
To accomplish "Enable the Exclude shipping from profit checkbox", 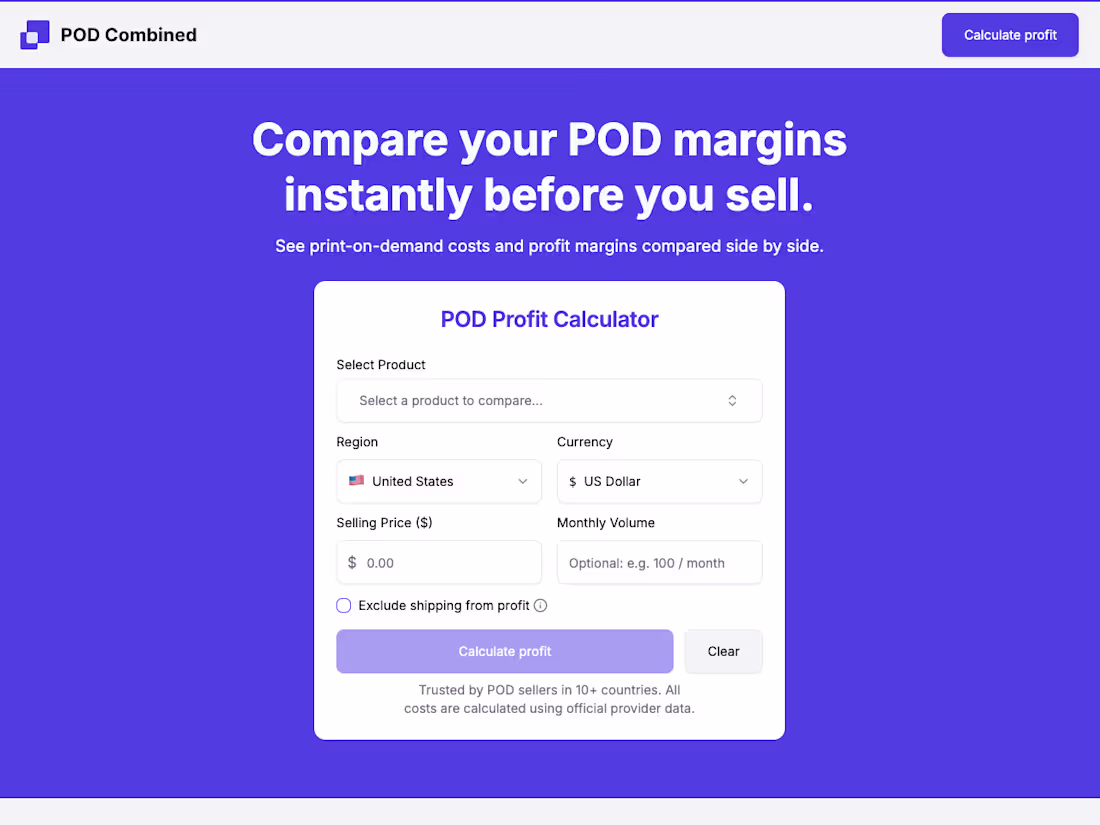I will click(x=343, y=605).
